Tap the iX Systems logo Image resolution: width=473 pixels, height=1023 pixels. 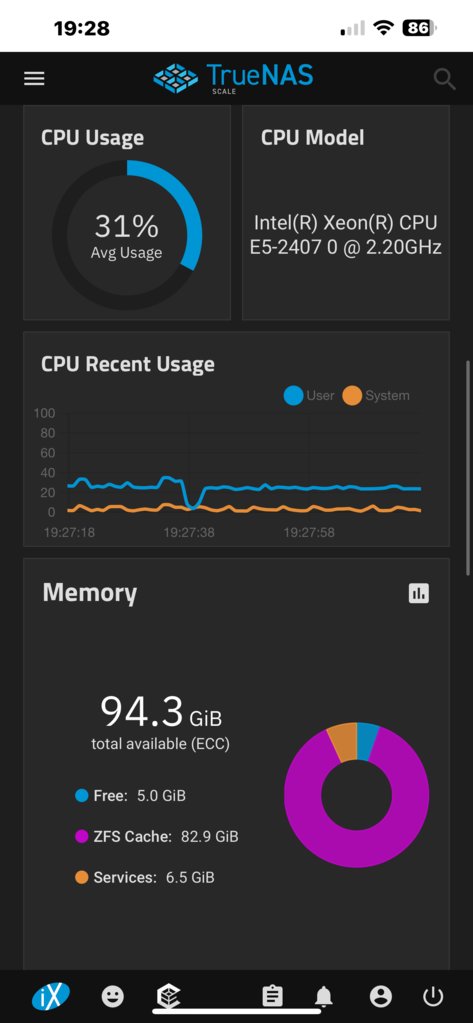click(x=51, y=996)
